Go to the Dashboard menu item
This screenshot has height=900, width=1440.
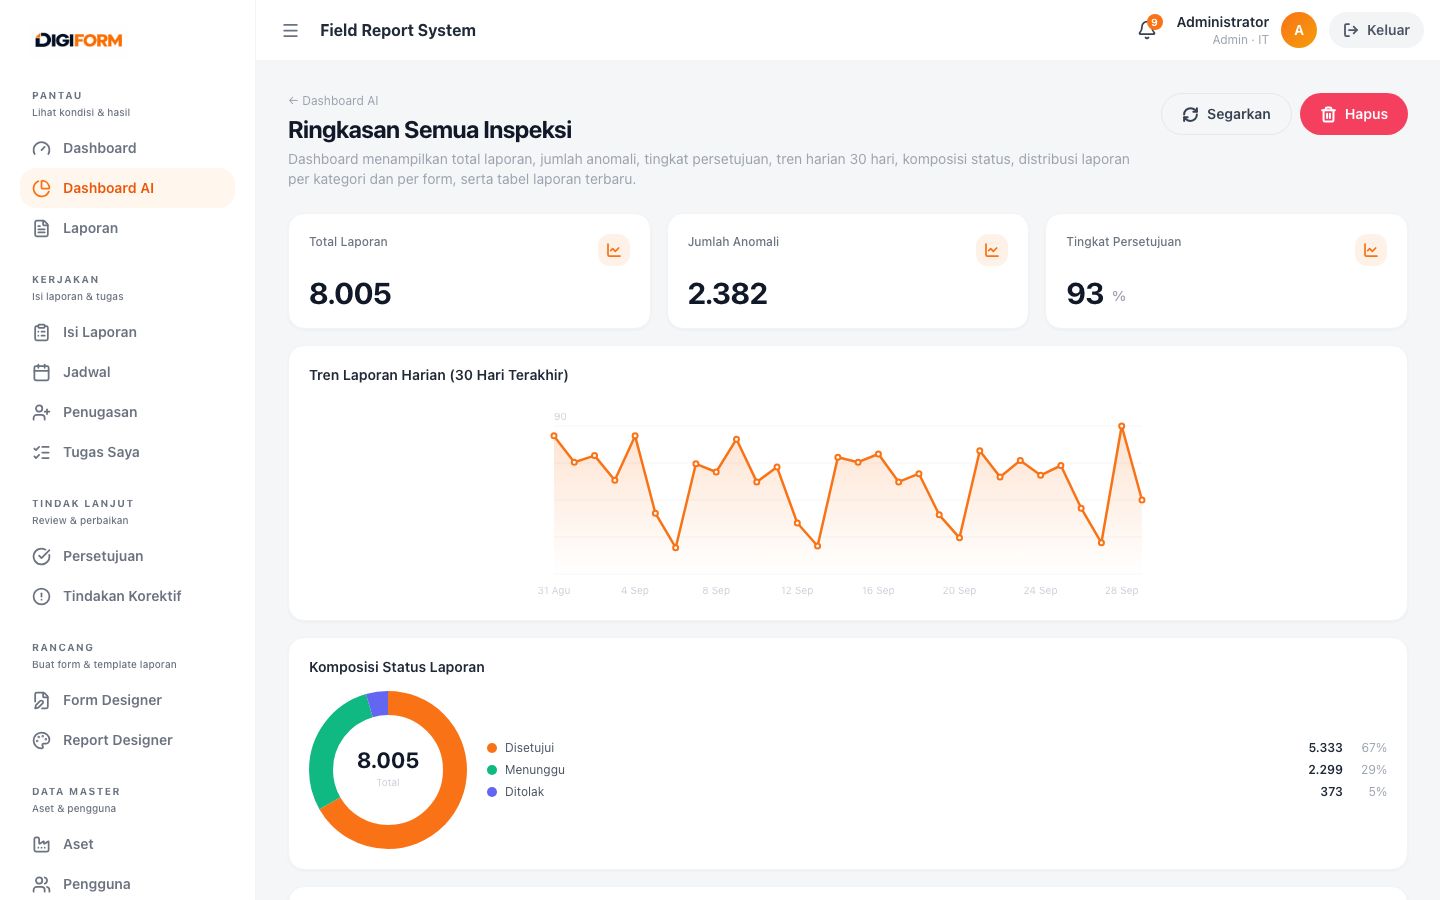click(x=127, y=148)
